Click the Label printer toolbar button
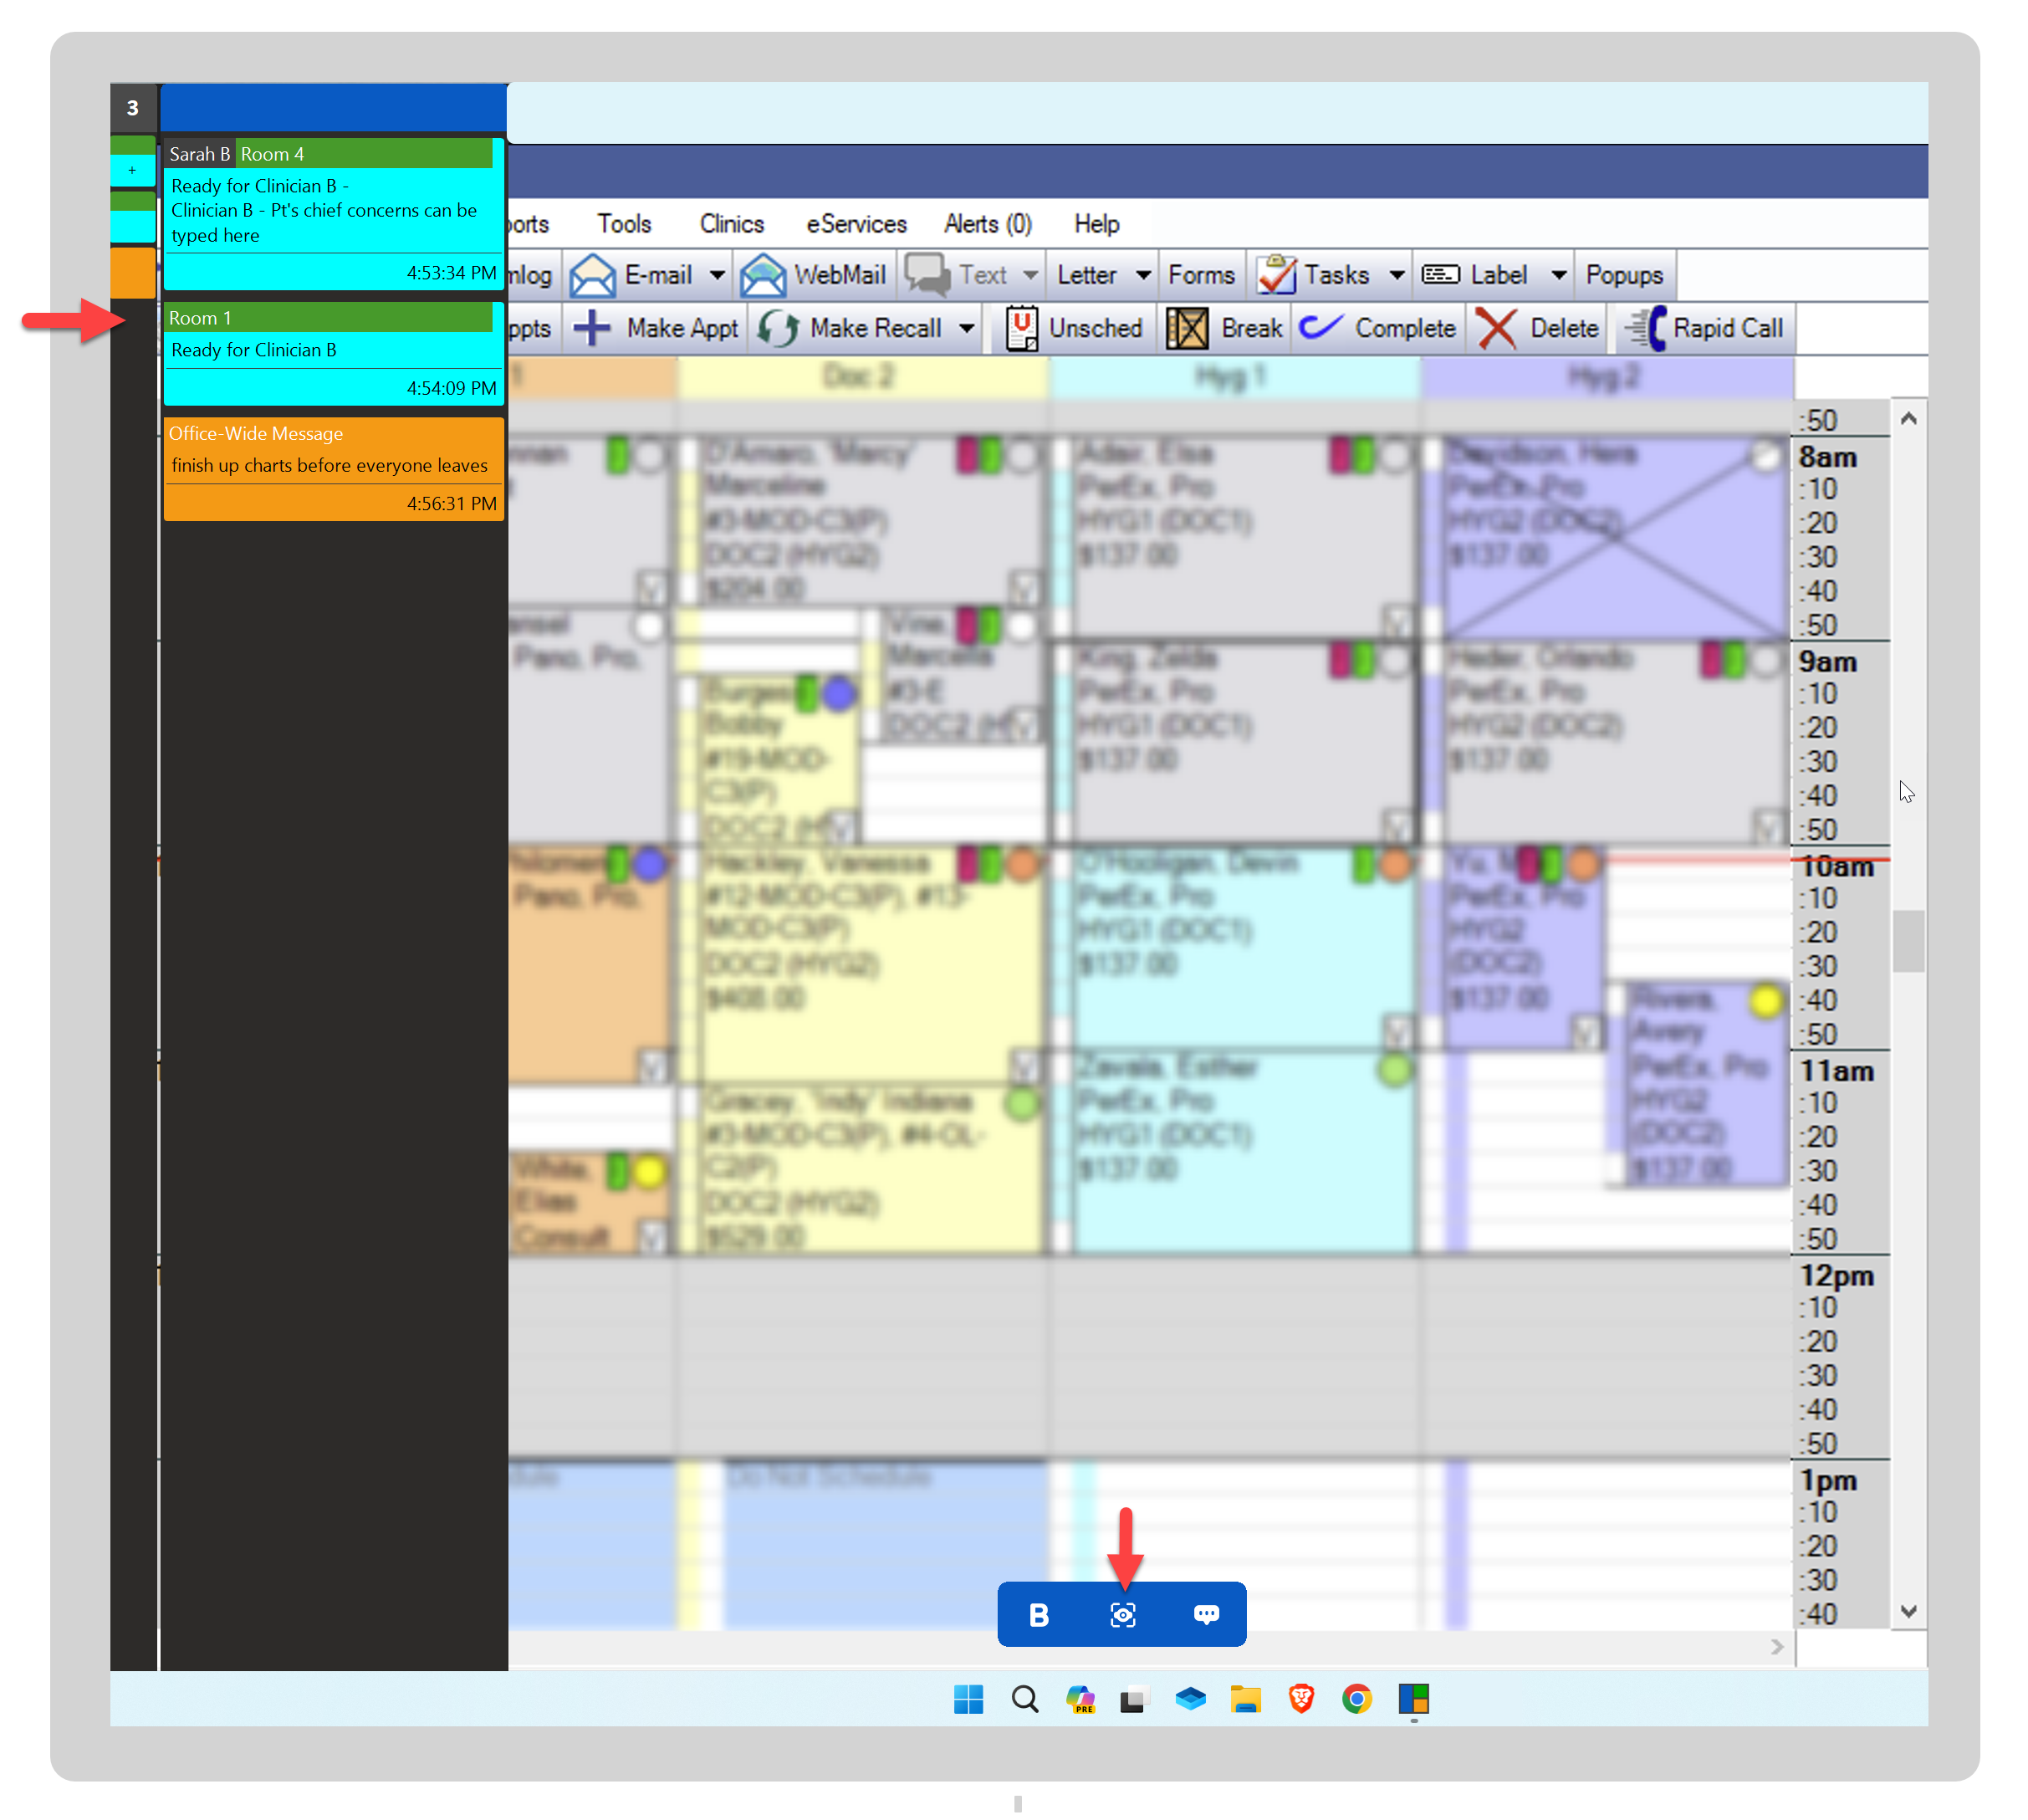 (x=1477, y=275)
